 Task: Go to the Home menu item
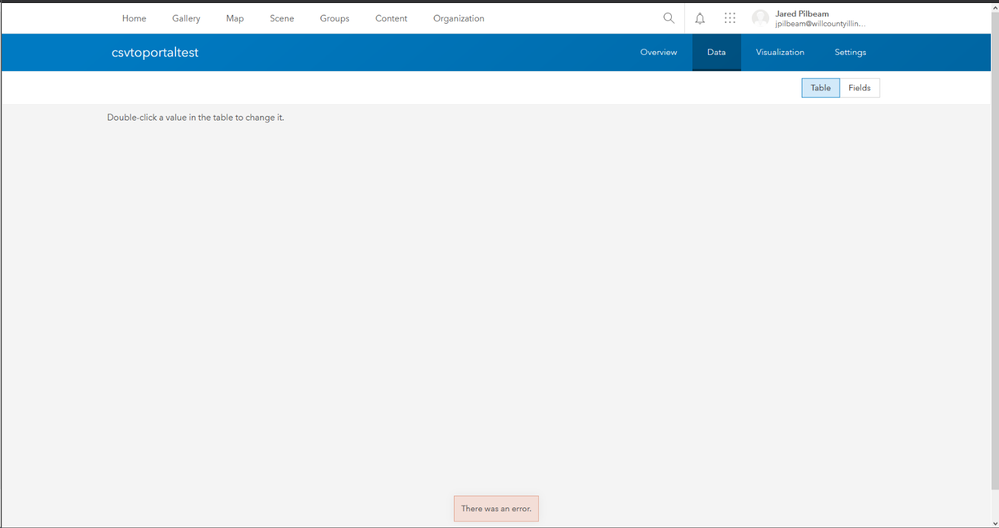coord(134,18)
